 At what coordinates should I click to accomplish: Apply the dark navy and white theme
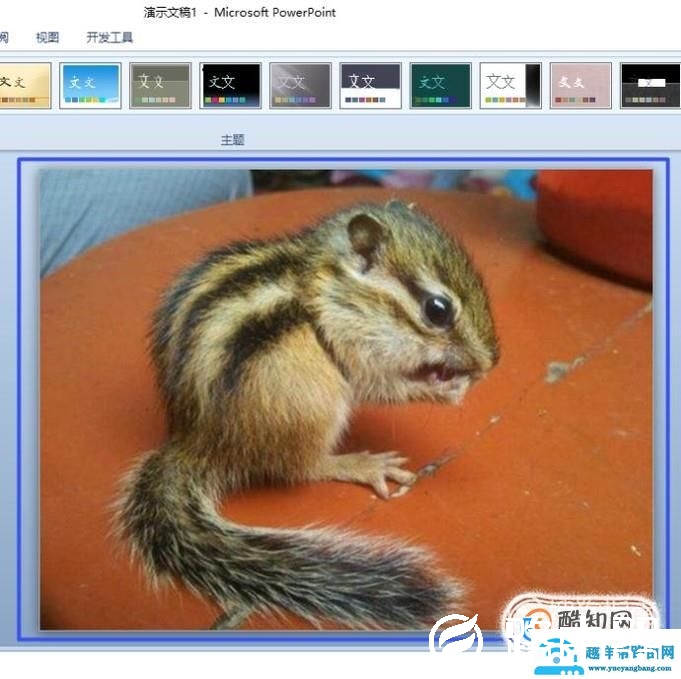pos(370,85)
